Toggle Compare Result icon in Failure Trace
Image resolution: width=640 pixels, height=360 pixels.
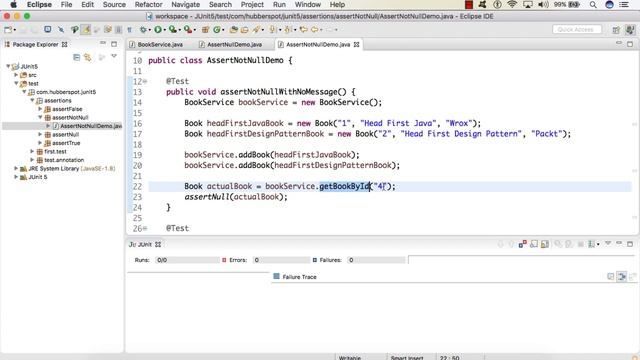pos(632,277)
